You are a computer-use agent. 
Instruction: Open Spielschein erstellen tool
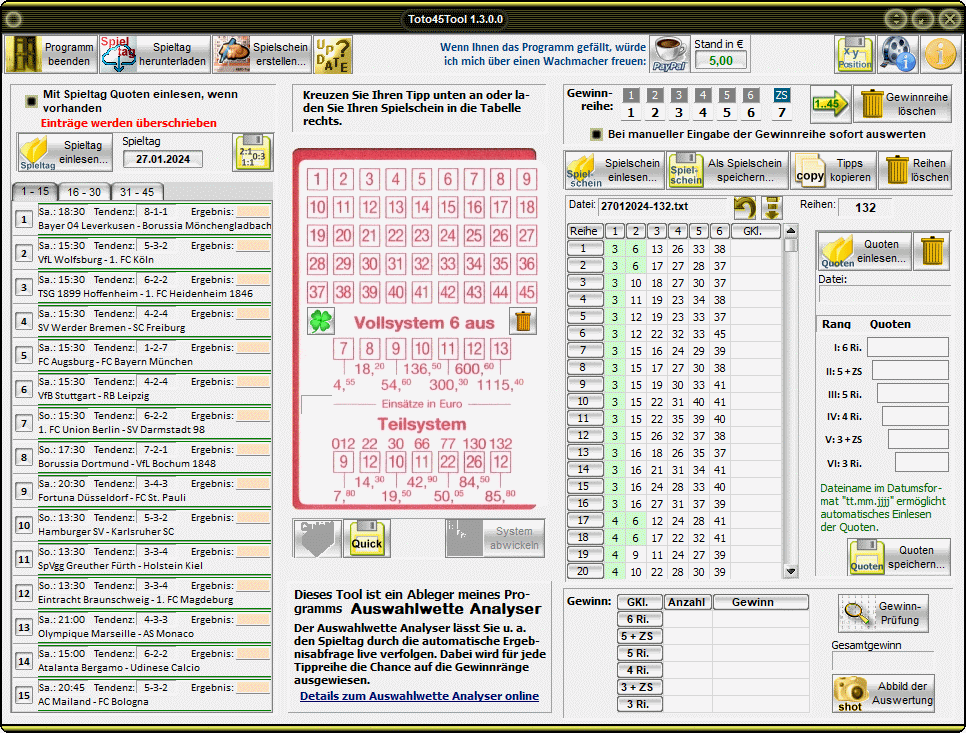(x=262, y=54)
